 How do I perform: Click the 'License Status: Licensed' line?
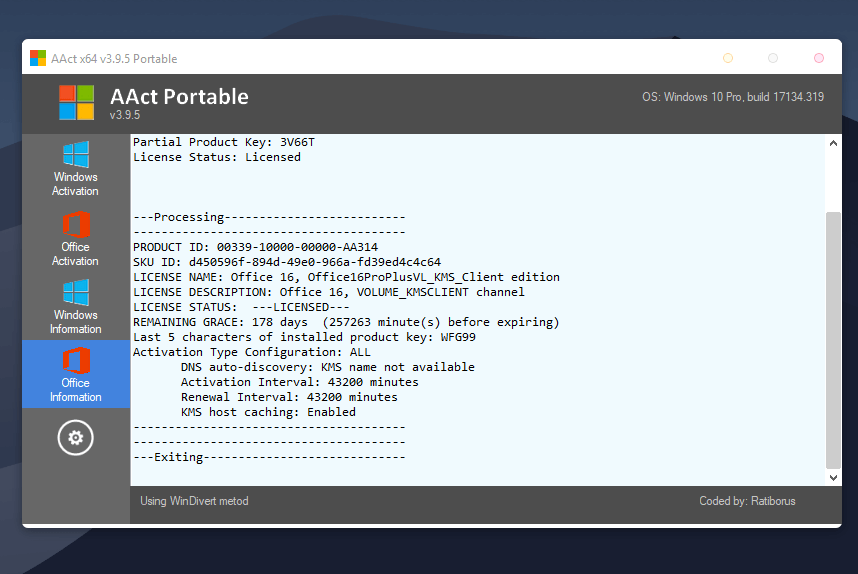coord(217,157)
